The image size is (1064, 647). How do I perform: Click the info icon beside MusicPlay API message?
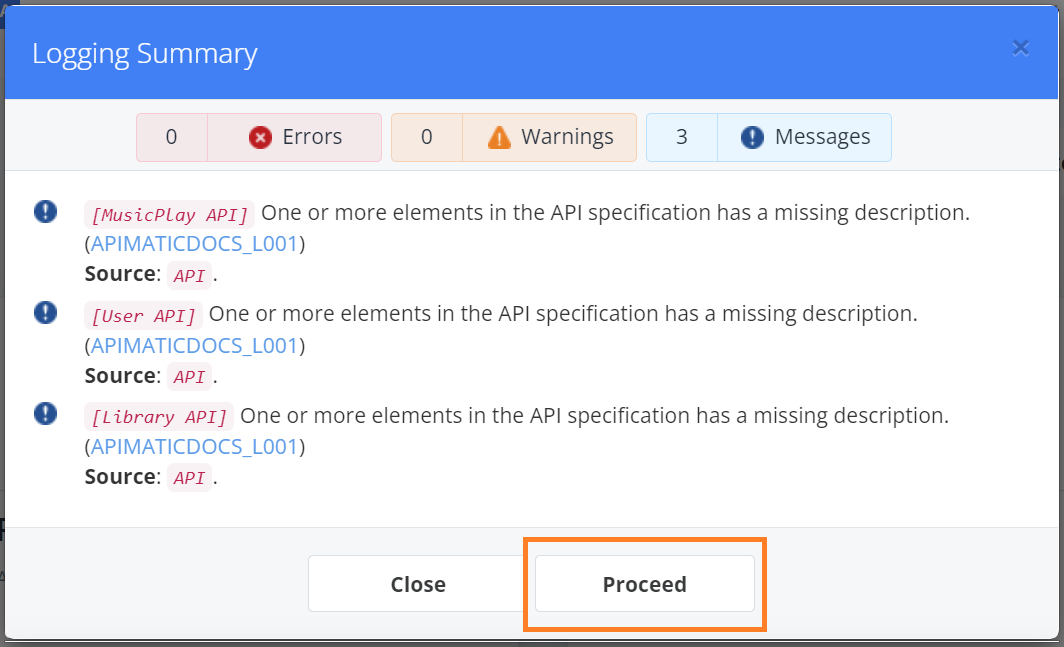point(44,211)
